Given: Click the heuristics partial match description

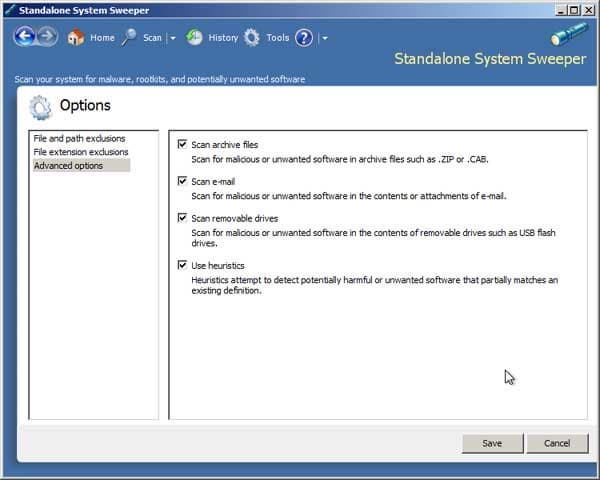Looking at the screenshot, I should click(x=375, y=285).
